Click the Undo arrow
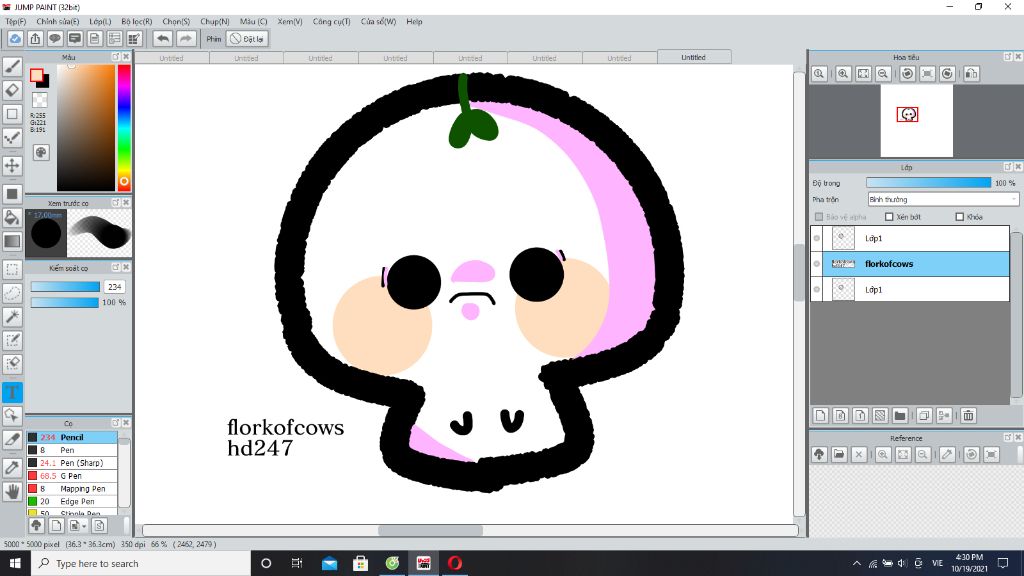Image resolution: width=1024 pixels, height=576 pixels. [x=163, y=39]
